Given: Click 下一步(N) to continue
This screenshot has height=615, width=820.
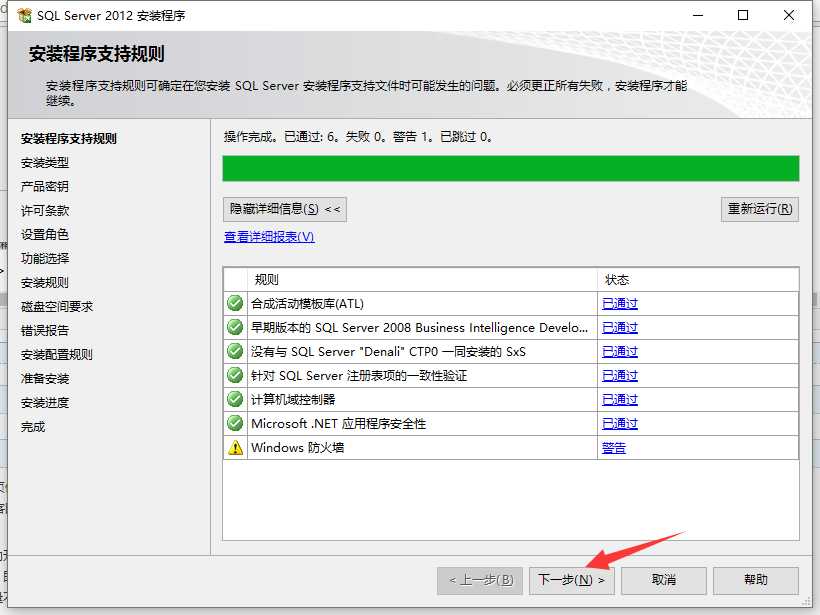Looking at the screenshot, I should 571,580.
